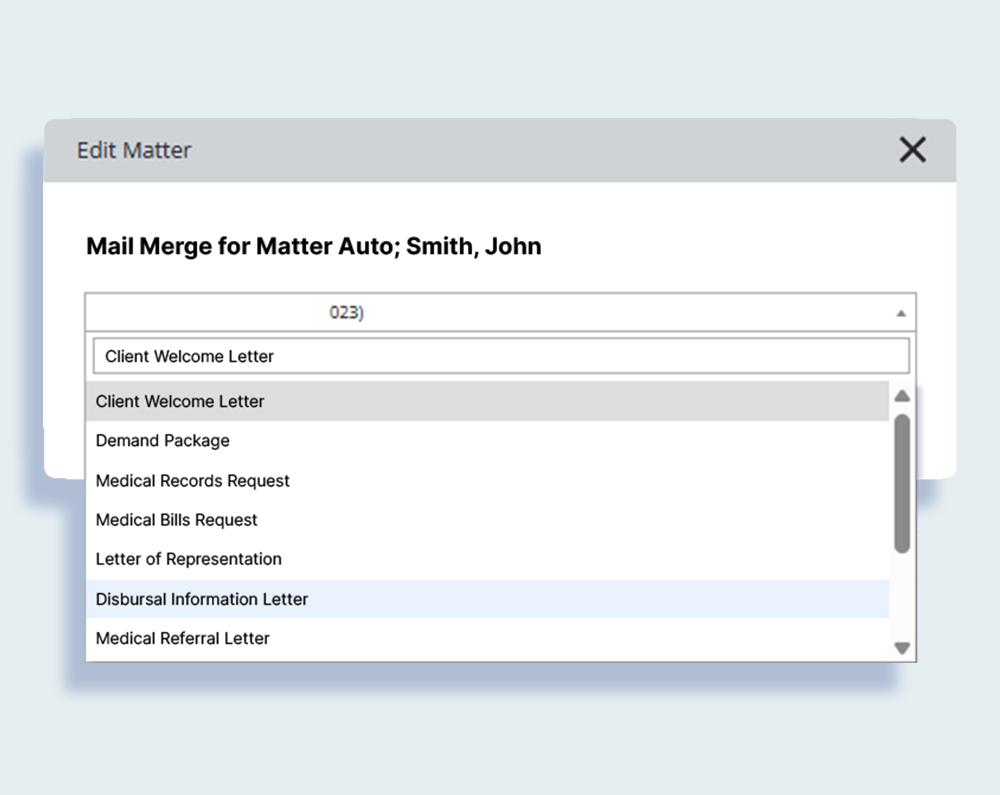
Task: Click the list's scroll down arrow
Action: pyautogui.click(x=902, y=648)
